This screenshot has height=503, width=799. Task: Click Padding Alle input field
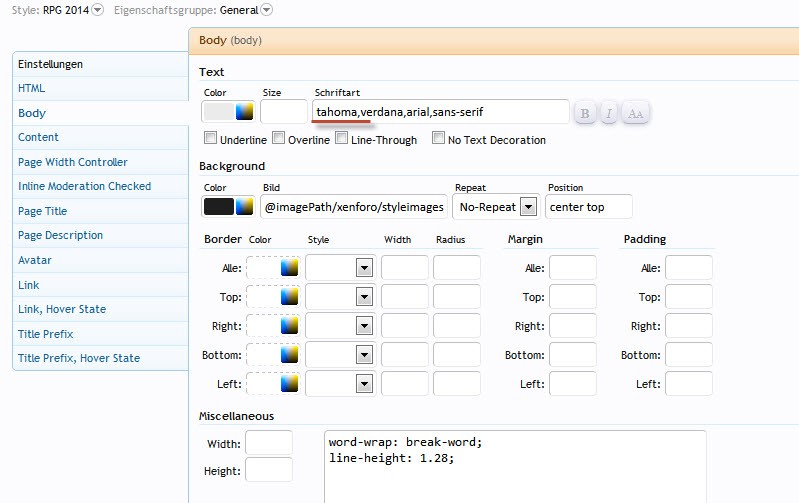(x=689, y=268)
